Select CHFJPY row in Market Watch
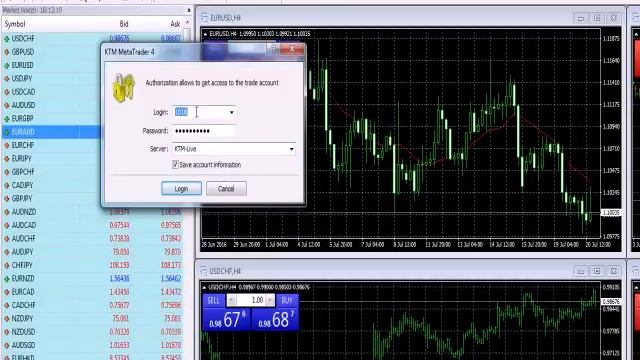The width and height of the screenshot is (640, 360). [x=92, y=265]
